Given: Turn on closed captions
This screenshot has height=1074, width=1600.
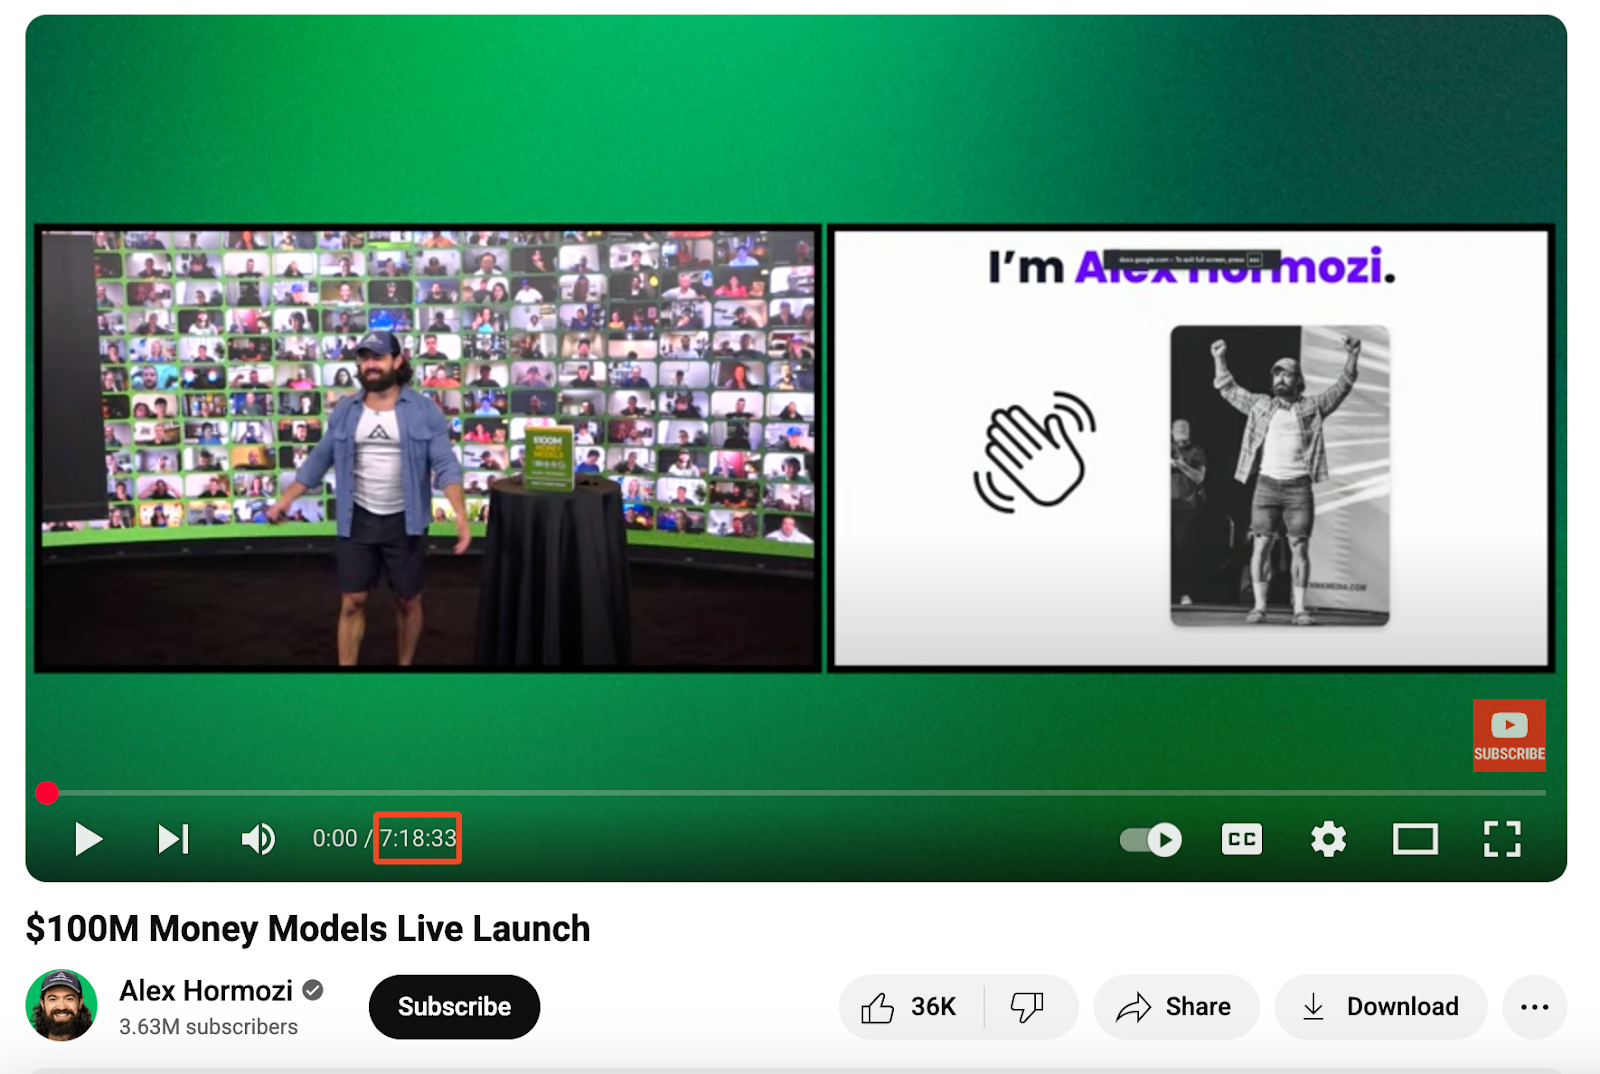Looking at the screenshot, I should (x=1241, y=839).
